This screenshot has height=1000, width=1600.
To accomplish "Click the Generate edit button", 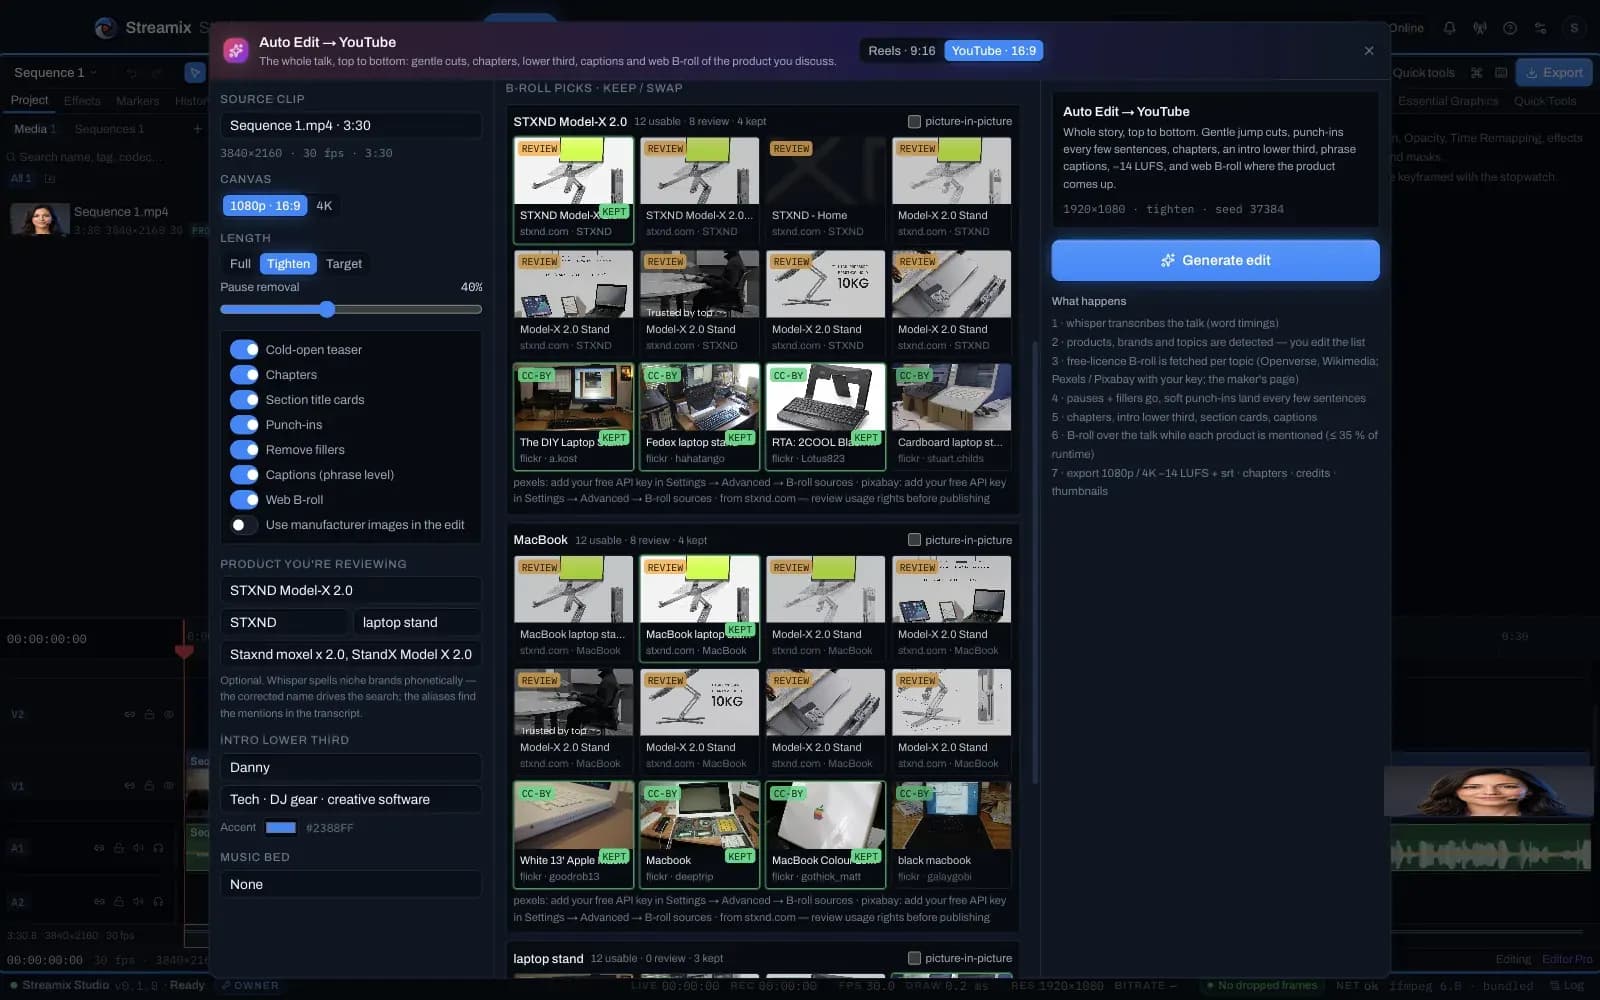I will click(1215, 260).
